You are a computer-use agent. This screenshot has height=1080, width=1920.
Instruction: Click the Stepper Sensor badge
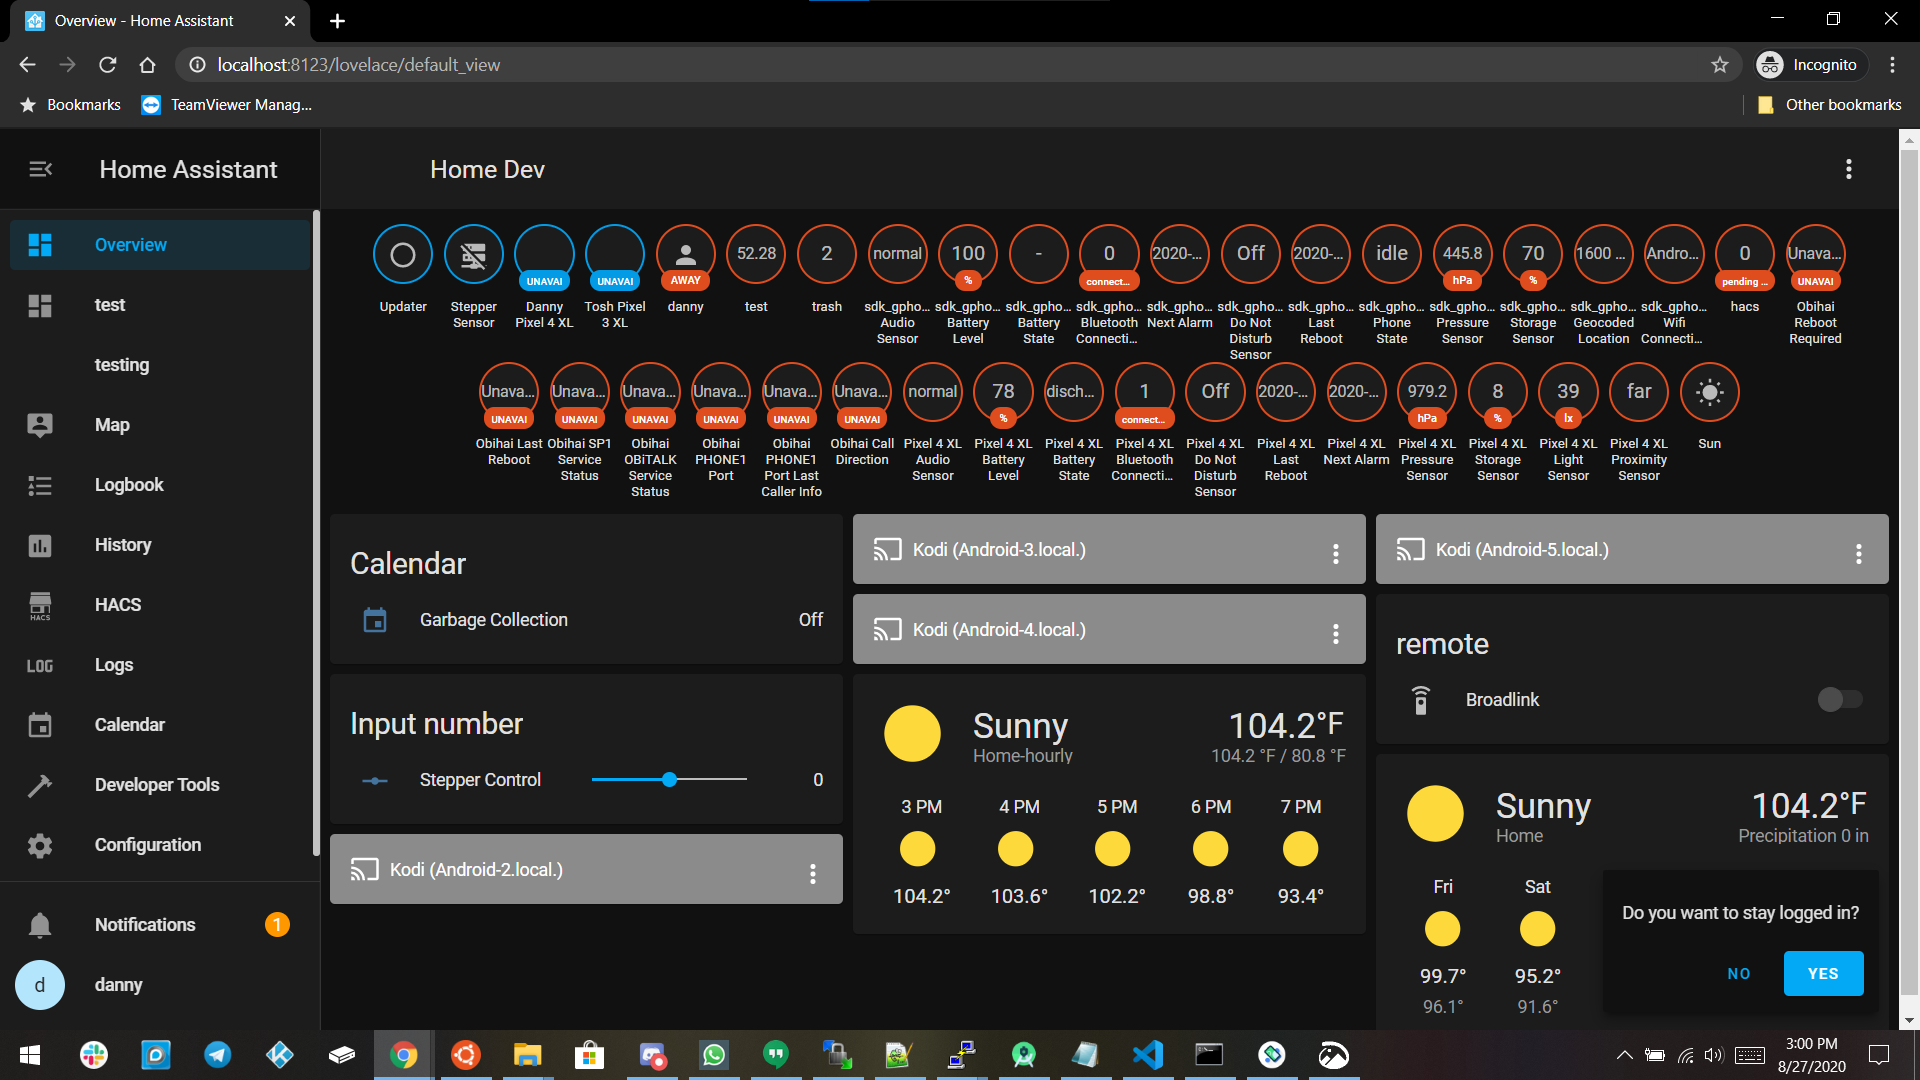tap(473, 254)
